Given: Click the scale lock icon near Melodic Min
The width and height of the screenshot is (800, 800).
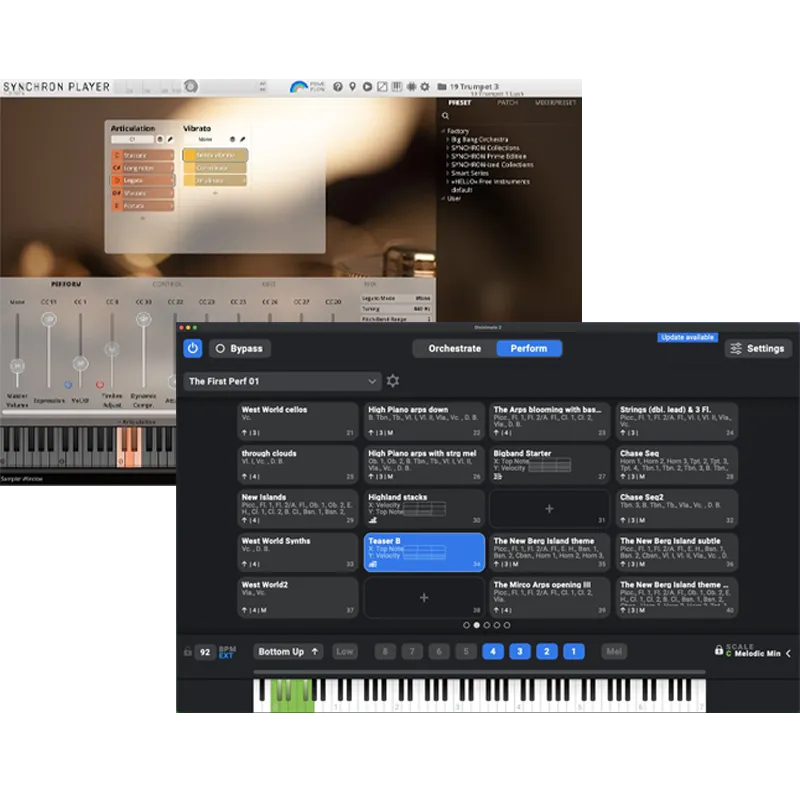Looking at the screenshot, I should coord(719,650).
